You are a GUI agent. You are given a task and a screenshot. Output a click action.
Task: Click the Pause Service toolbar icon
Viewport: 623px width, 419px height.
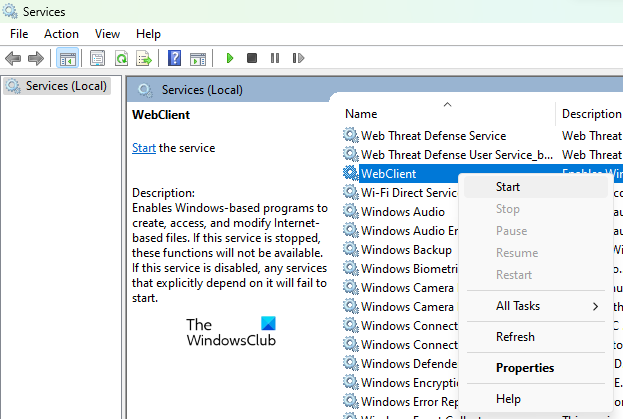click(275, 58)
